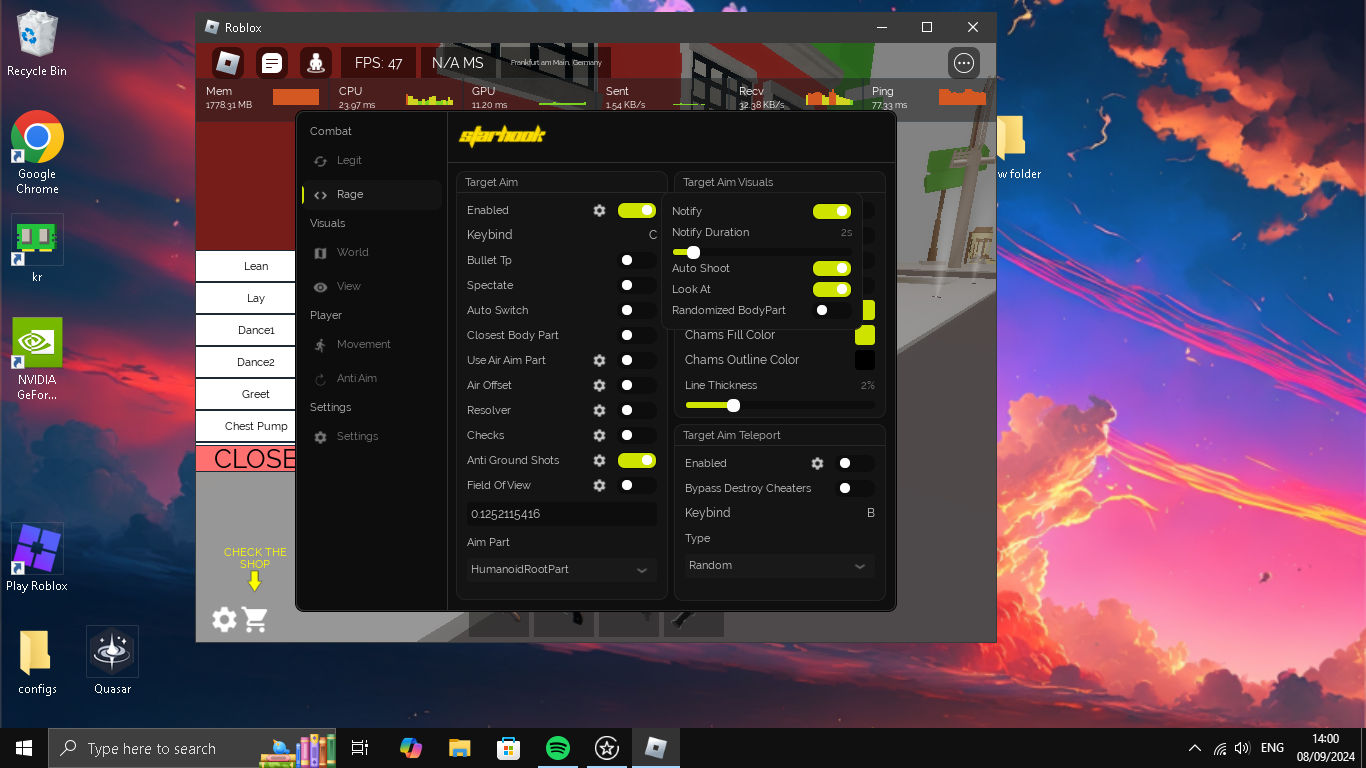Select Google Chrome desktop shortcut
Viewport: 1366px width, 768px height.
[x=37, y=152]
